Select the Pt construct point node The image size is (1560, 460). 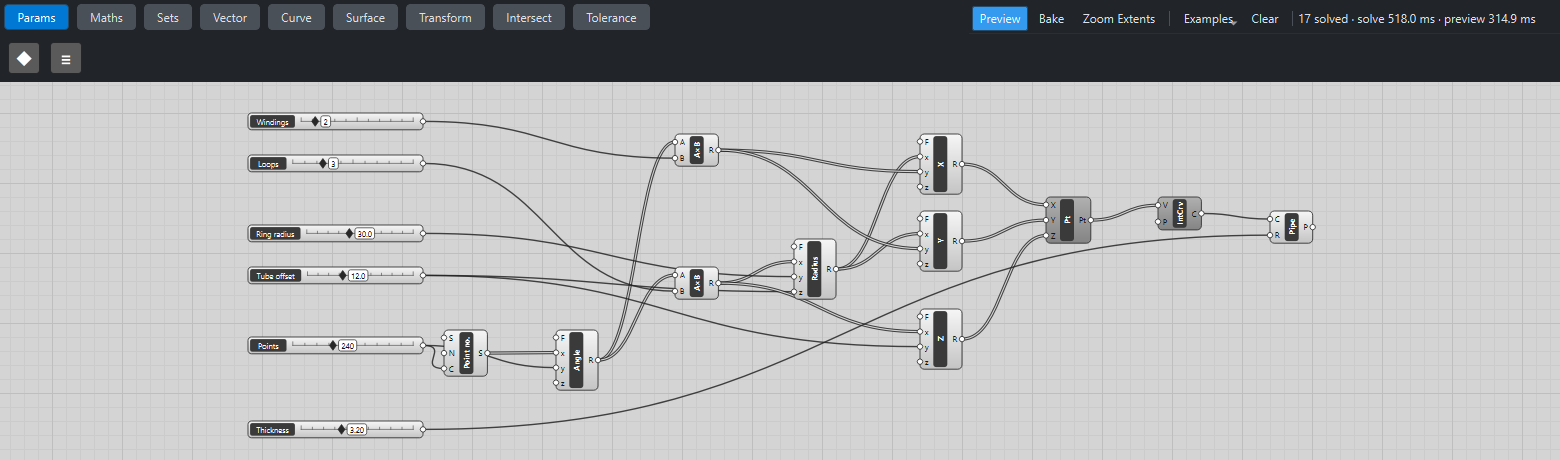1068,220
